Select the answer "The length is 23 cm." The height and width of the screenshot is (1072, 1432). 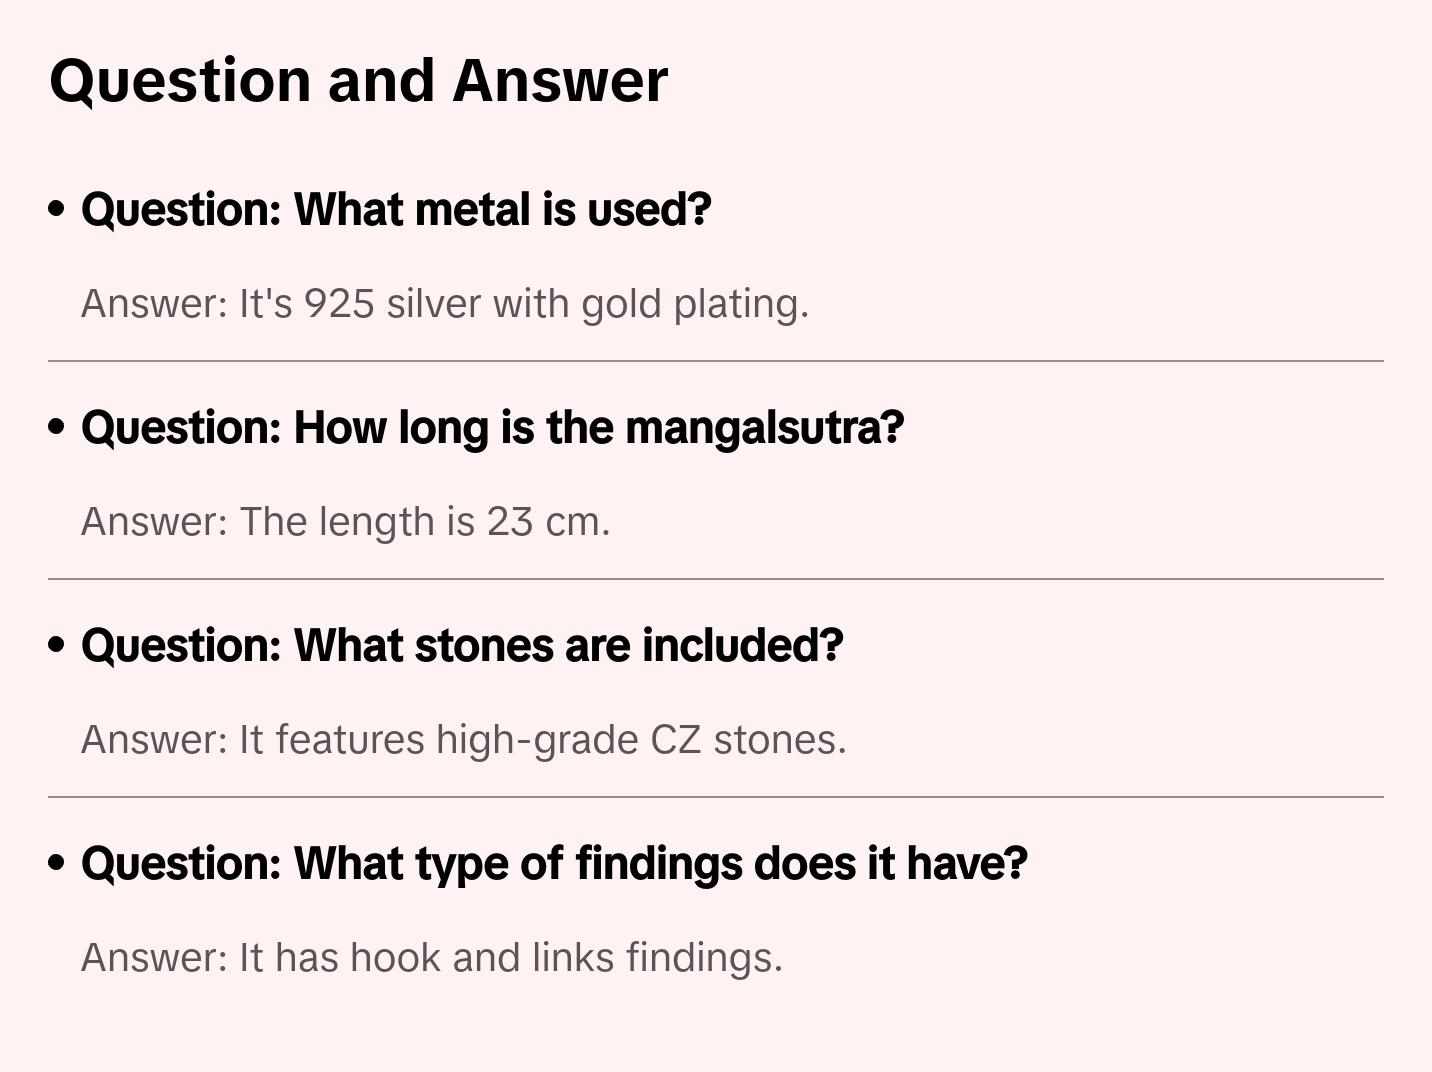point(345,522)
